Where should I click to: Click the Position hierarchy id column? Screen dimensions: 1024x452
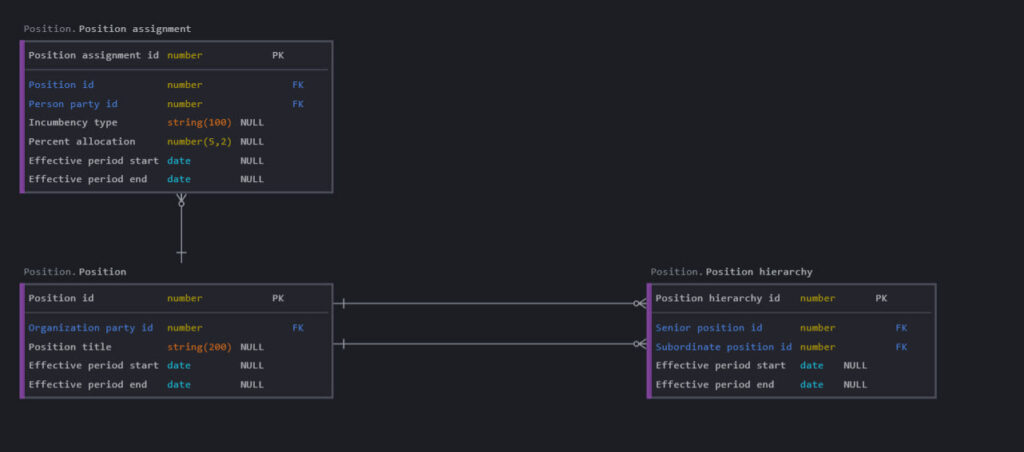pos(717,298)
